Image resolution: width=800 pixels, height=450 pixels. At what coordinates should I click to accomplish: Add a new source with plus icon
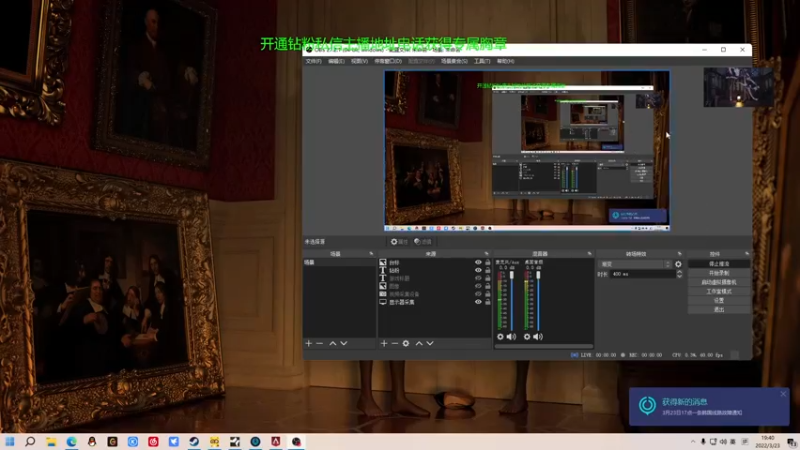384,343
